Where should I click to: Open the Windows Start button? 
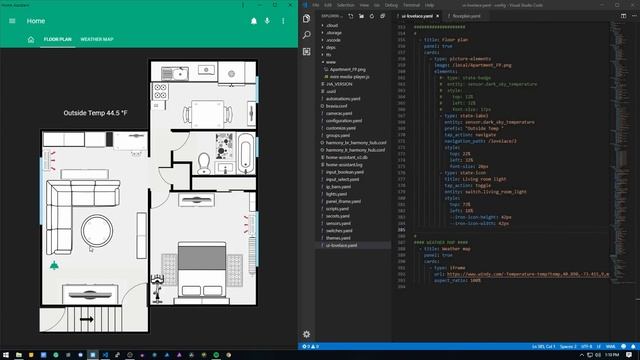click(x=6, y=355)
